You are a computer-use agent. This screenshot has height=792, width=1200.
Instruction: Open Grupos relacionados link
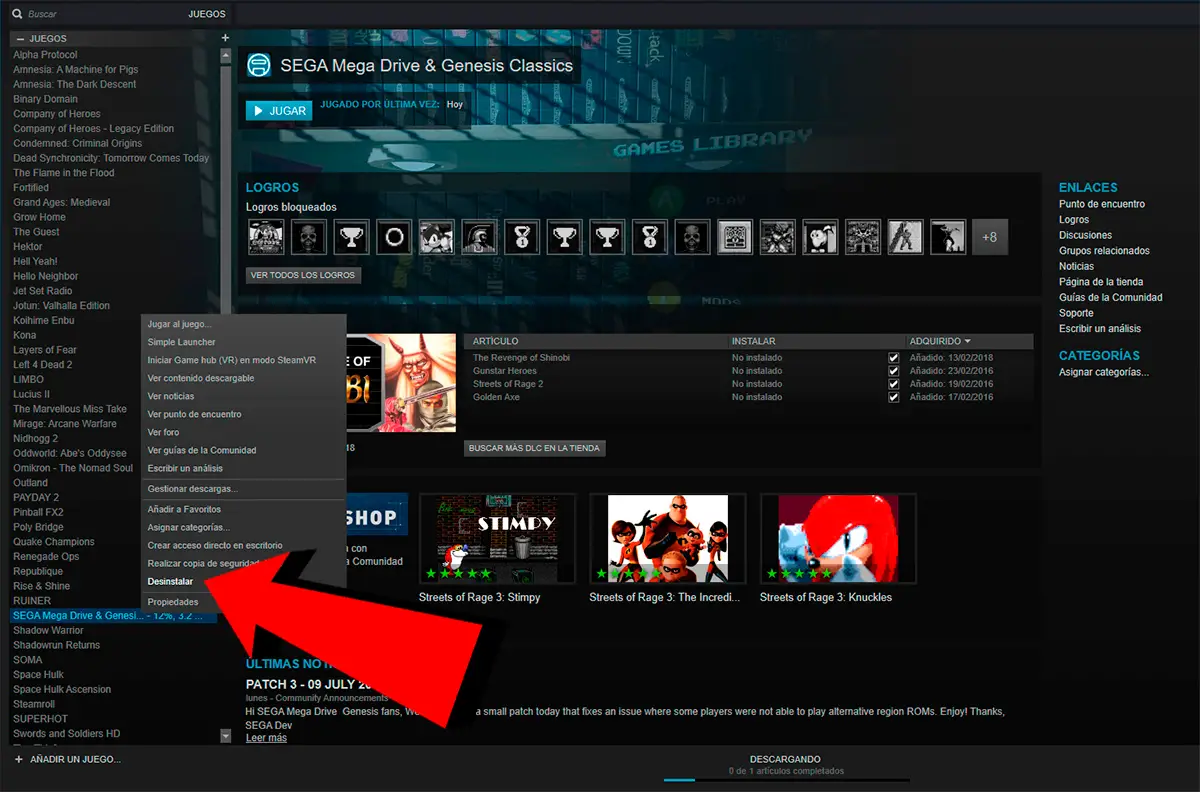pos(1104,251)
